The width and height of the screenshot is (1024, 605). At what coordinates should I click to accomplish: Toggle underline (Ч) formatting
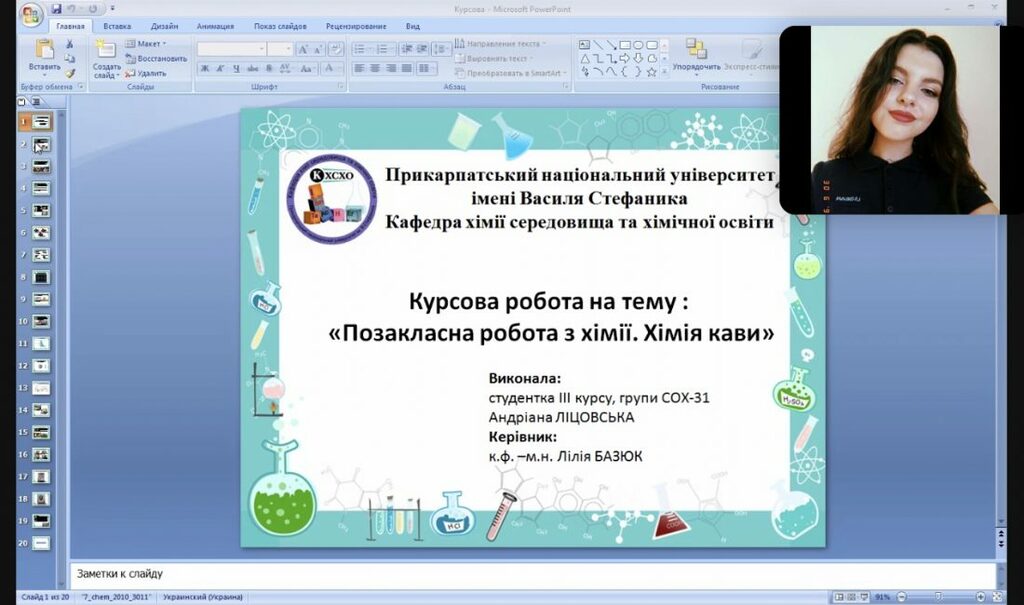237,69
